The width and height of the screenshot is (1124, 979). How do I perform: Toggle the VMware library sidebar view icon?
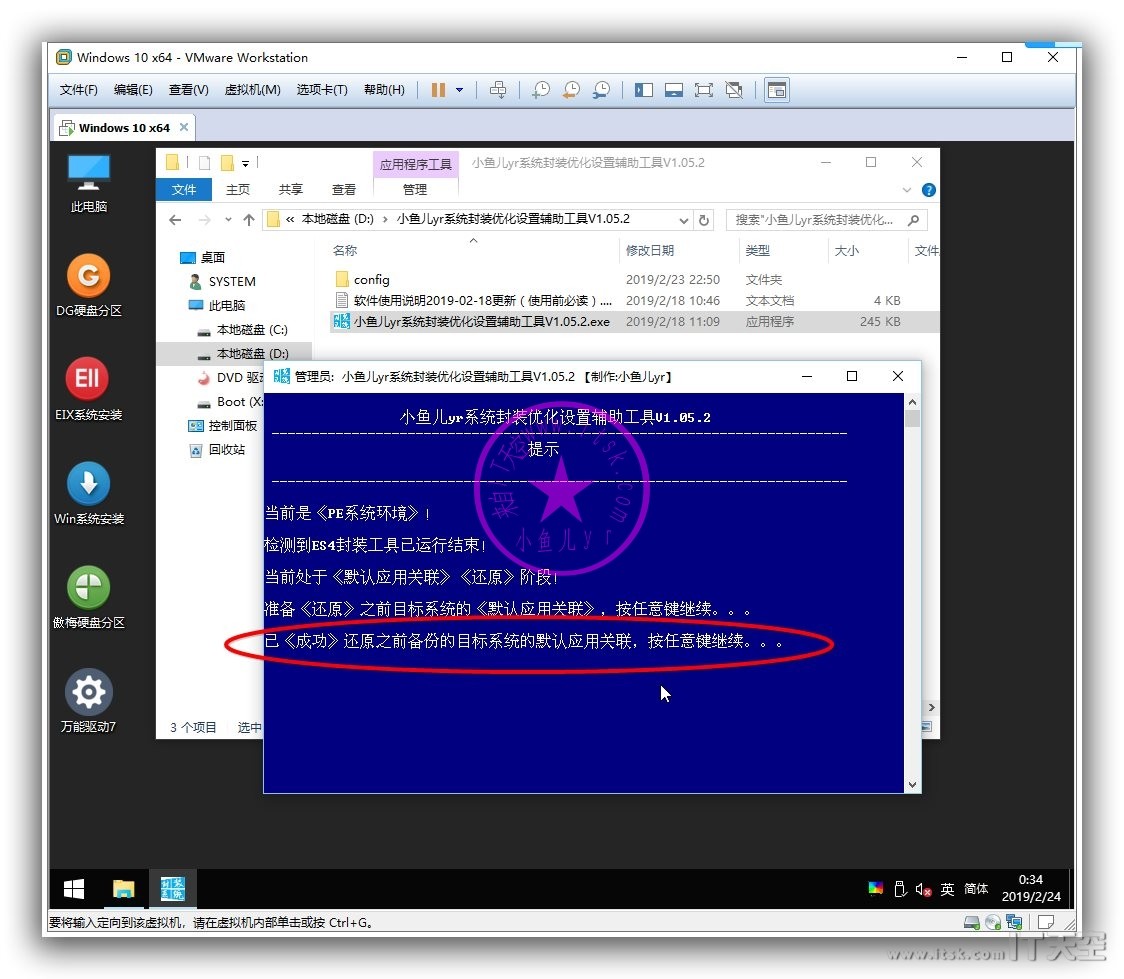tap(644, 90)
